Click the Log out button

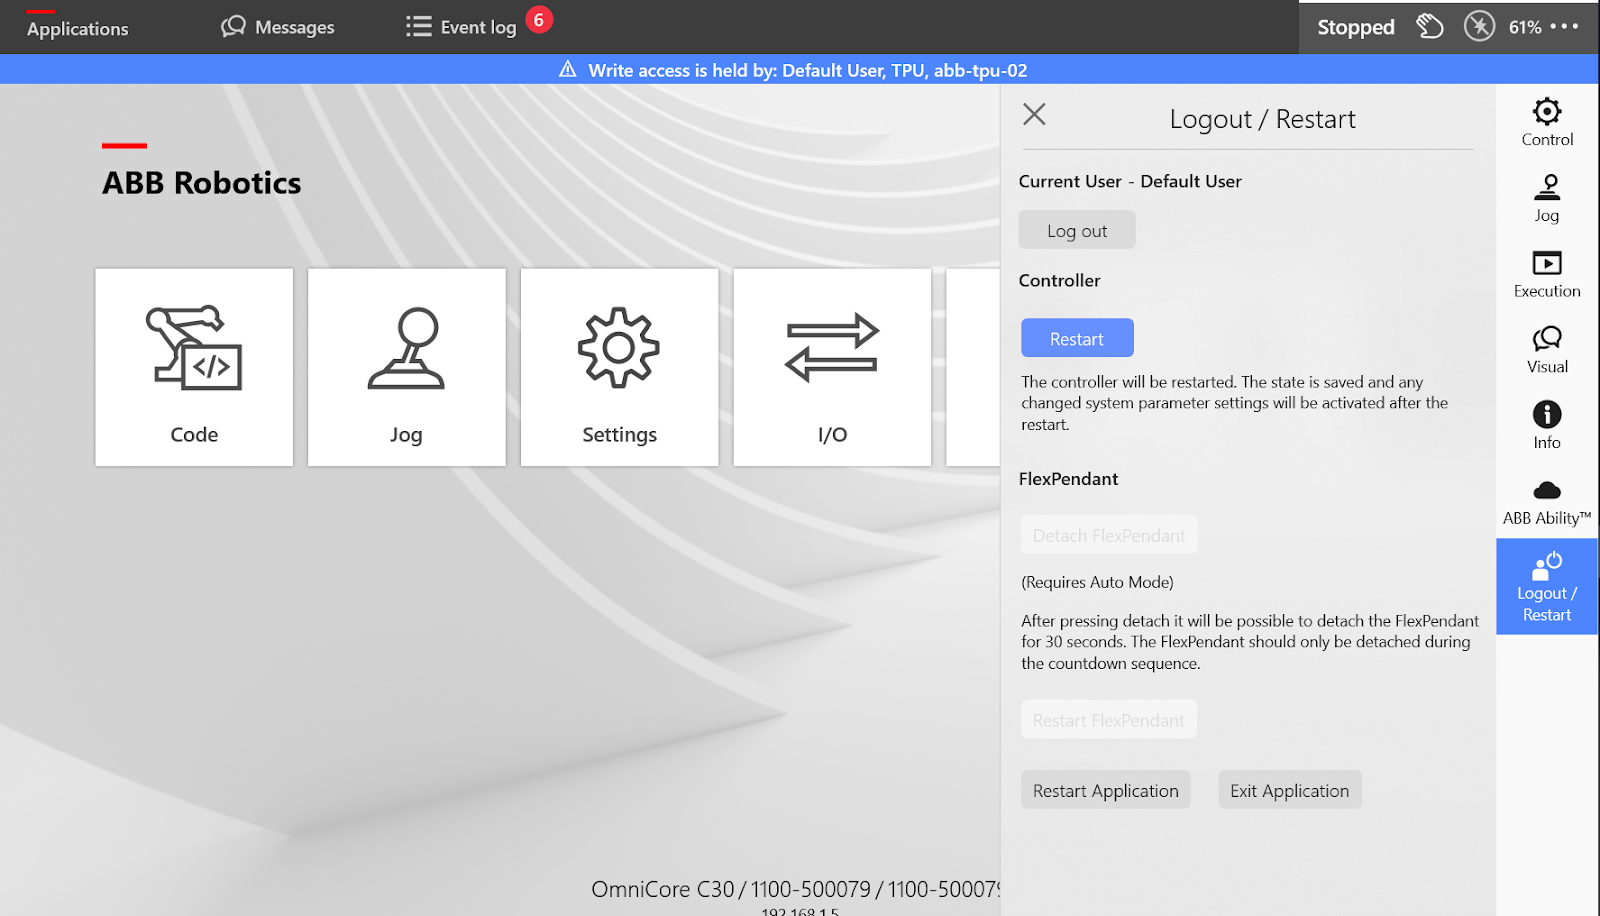[x=1077, y=230]
